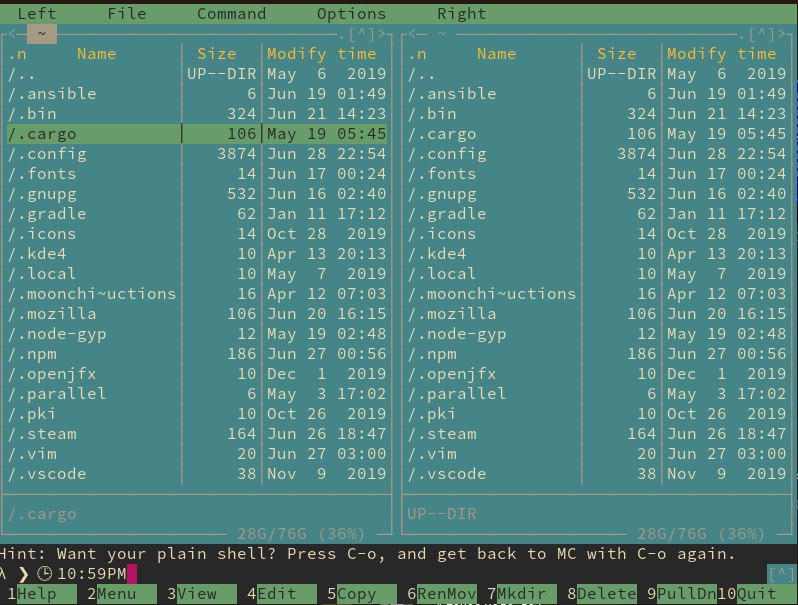Screen dimensions: 798x605
Task: Click the 2 Menu function key button
Action: pyautogui.click(x=122, y=594)
